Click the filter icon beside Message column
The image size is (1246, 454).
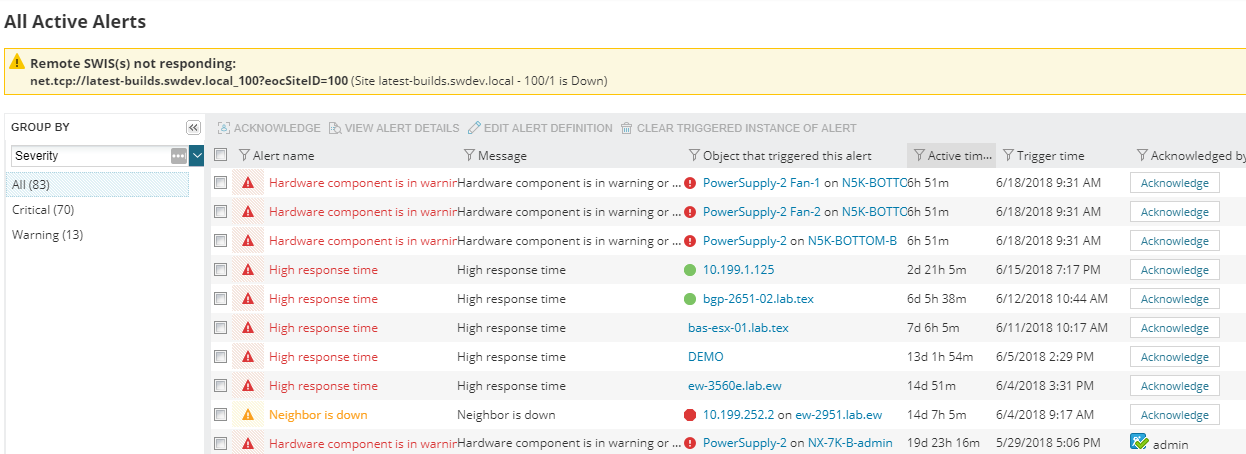[x=469, y=155]
